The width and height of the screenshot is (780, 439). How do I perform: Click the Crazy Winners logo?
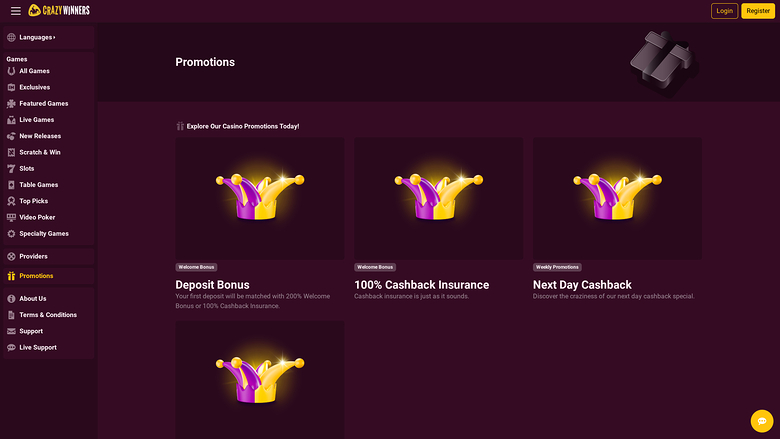coord(61,11)
